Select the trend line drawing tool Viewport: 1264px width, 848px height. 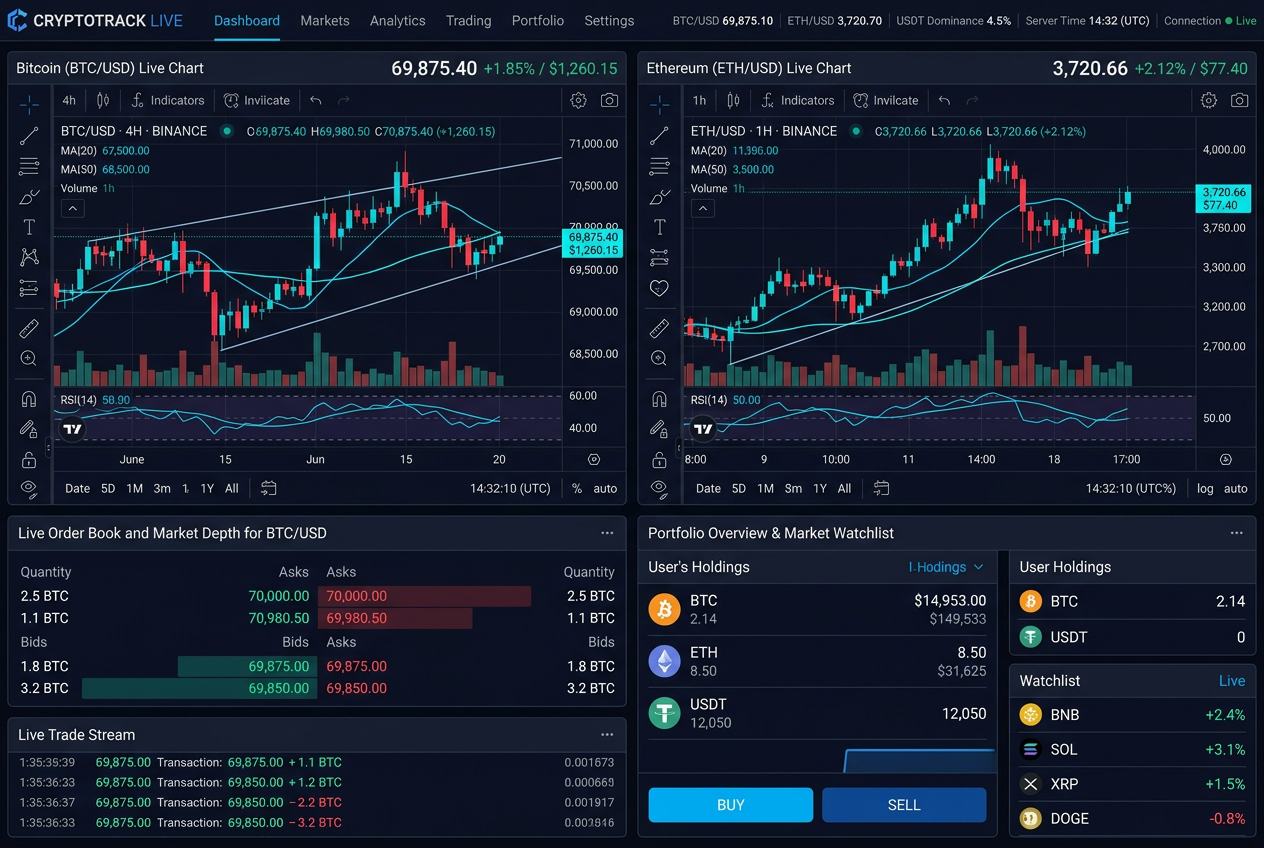point(29,135)
